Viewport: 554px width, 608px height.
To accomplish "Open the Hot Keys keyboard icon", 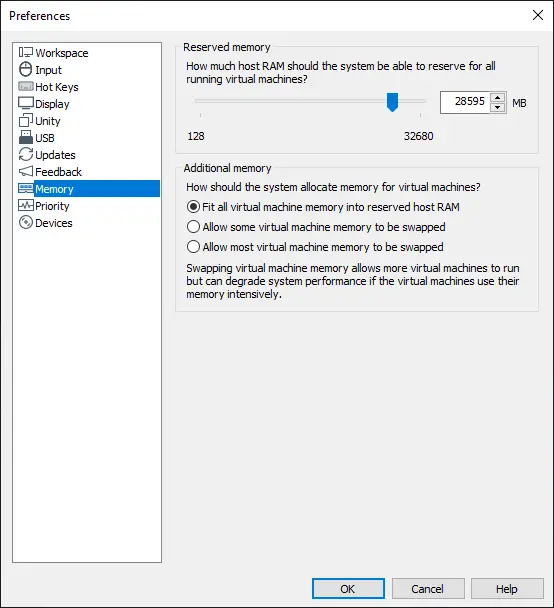I will pos(26,86).
